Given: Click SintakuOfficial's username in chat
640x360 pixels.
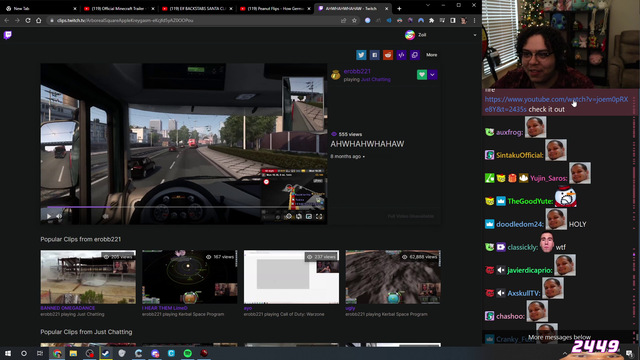Looking at the screenshot, I should (x=519, y=155).
